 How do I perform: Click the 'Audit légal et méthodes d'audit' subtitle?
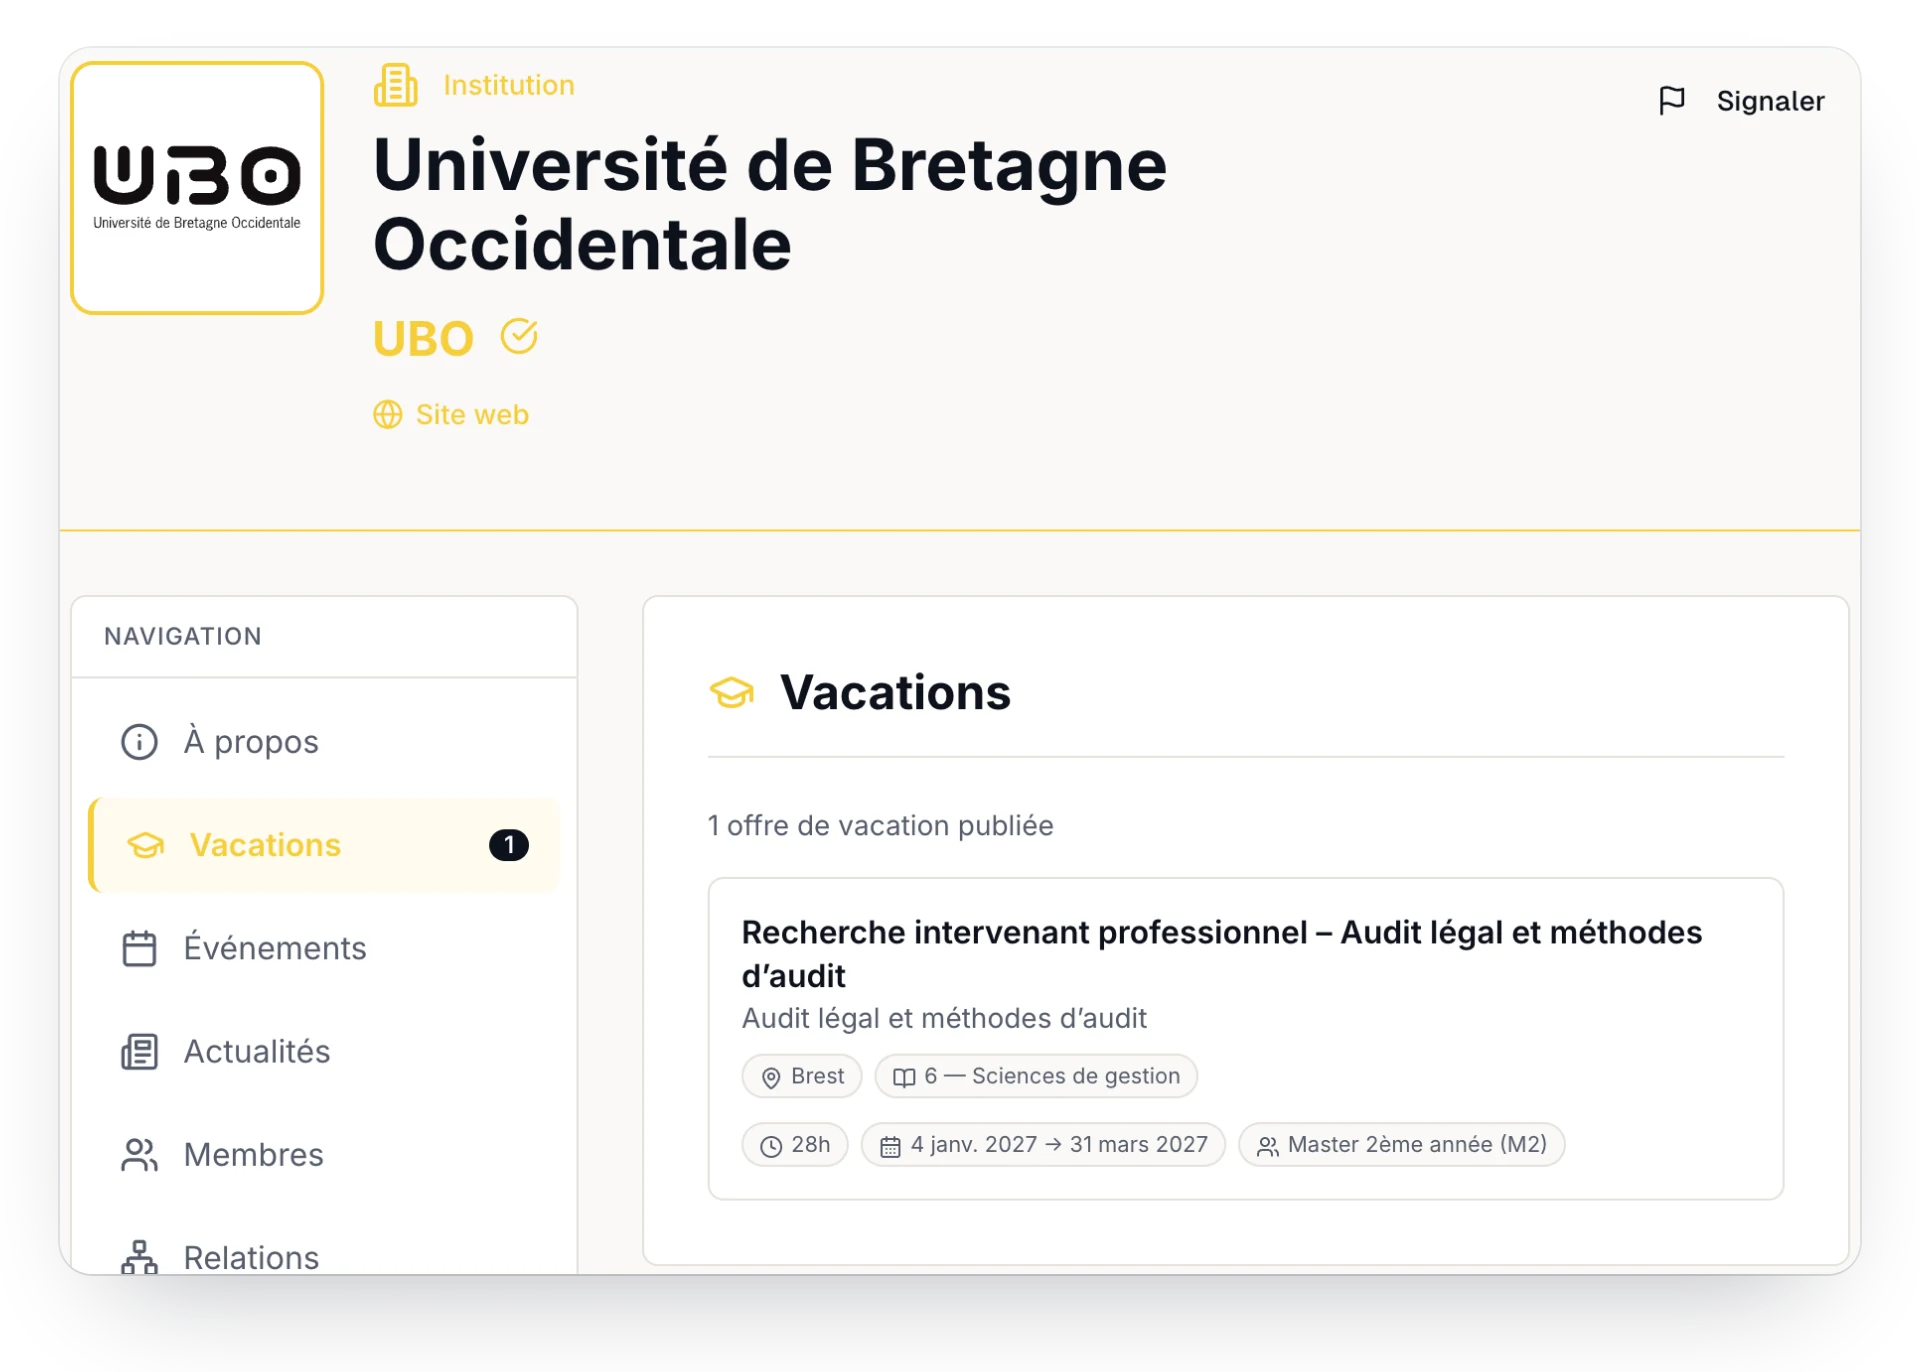(944, 1018)
